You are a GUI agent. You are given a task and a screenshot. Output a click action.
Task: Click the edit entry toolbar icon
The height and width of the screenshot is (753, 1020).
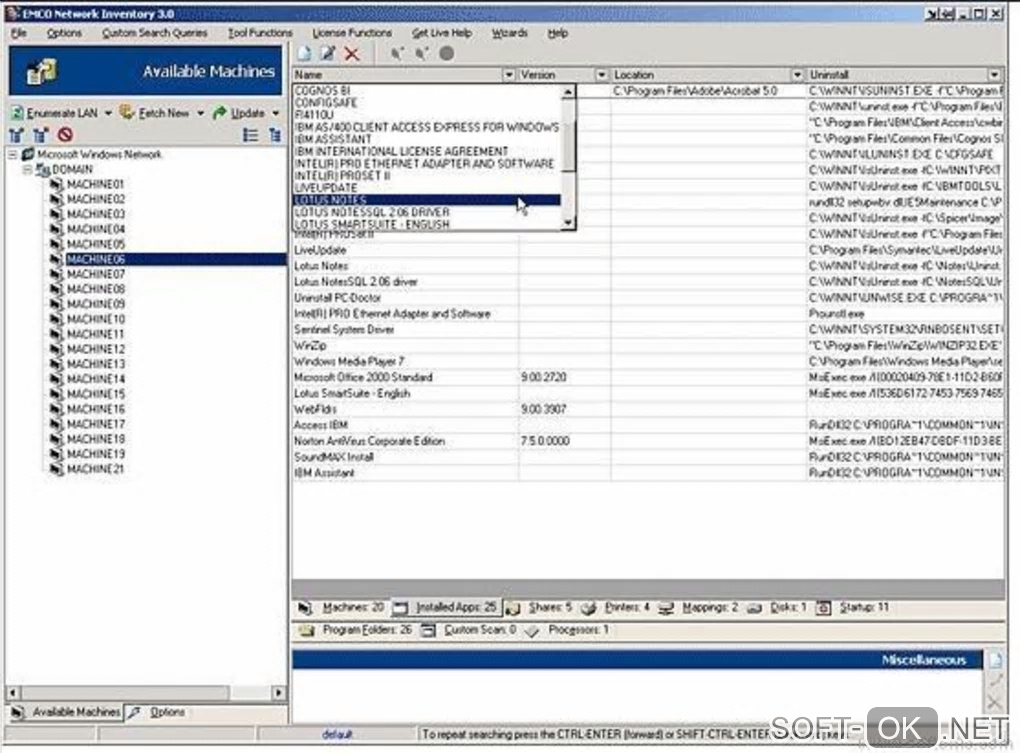tap(328, 54)
